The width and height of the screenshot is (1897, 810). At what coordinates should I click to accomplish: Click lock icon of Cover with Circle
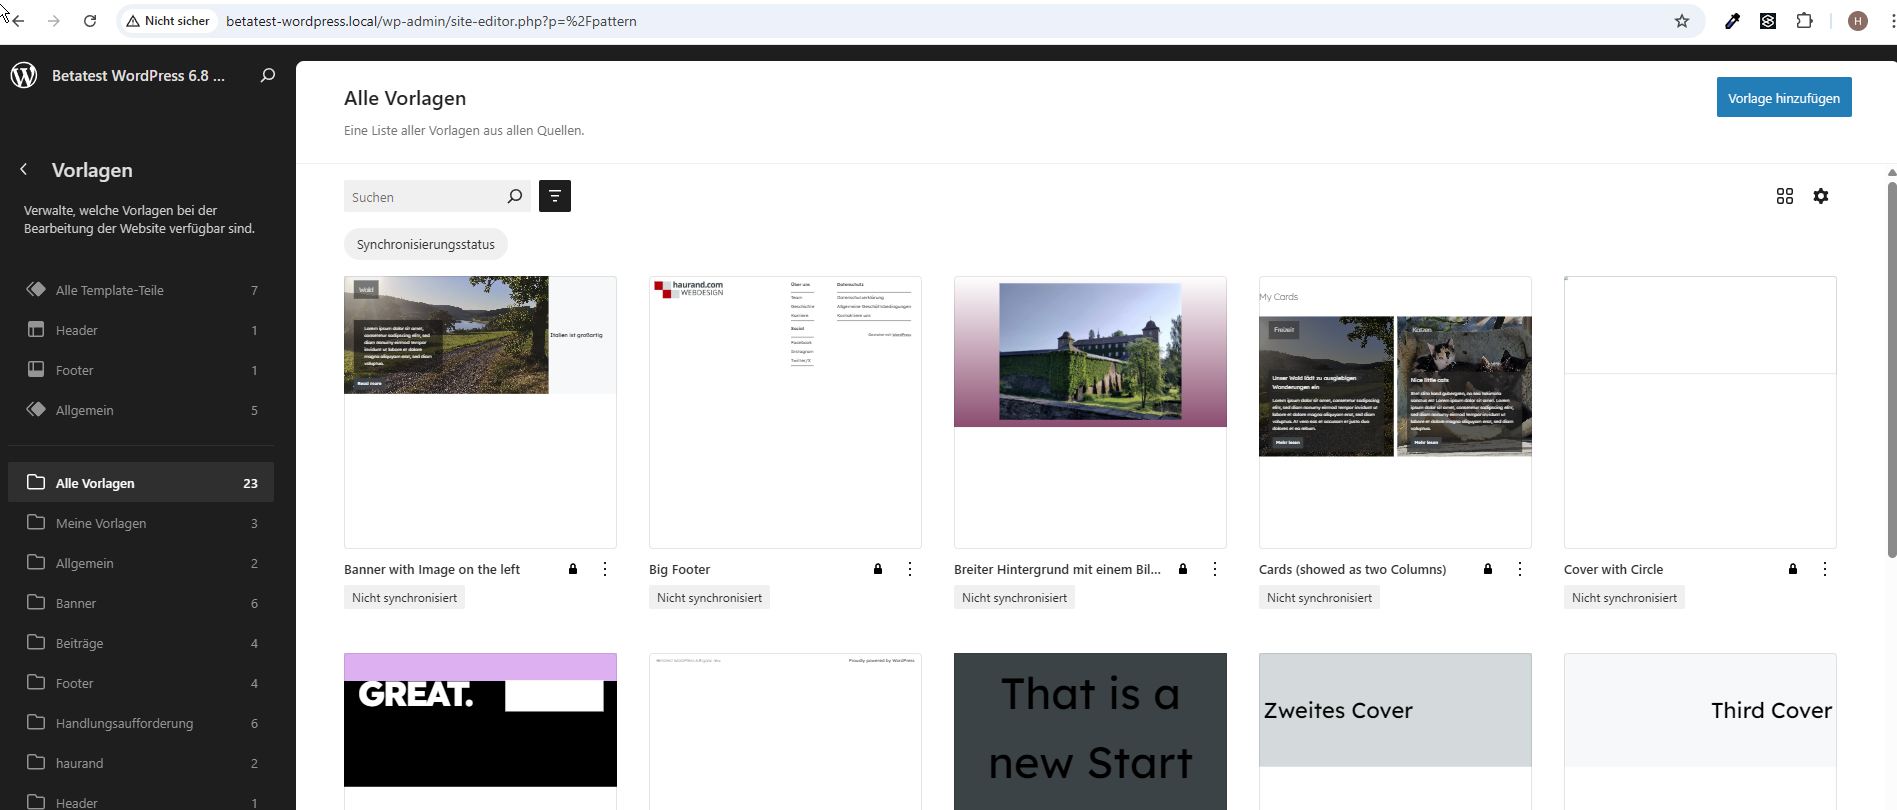(1793, 569)
